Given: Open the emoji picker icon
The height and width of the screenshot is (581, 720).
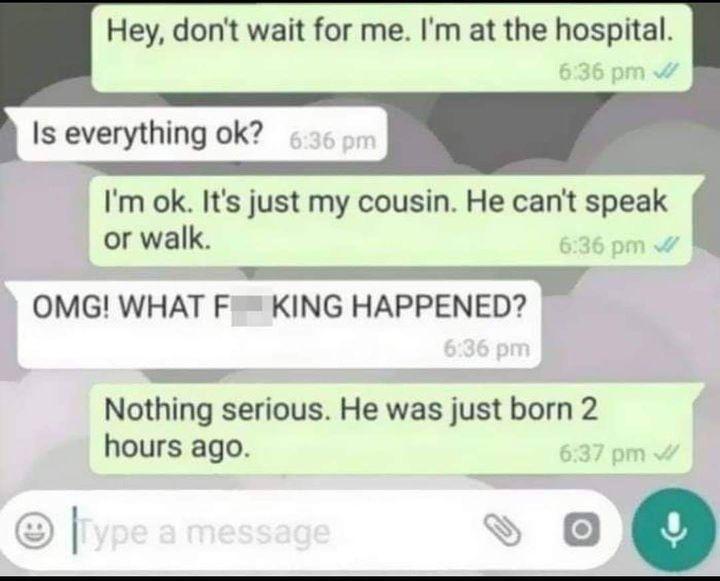Looking at the screenshot, I should point(34,530).
